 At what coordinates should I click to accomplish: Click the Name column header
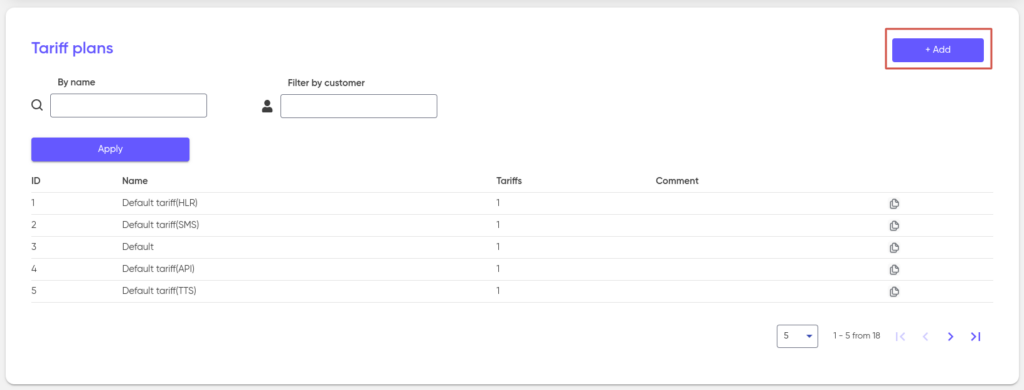click(135, 180)
